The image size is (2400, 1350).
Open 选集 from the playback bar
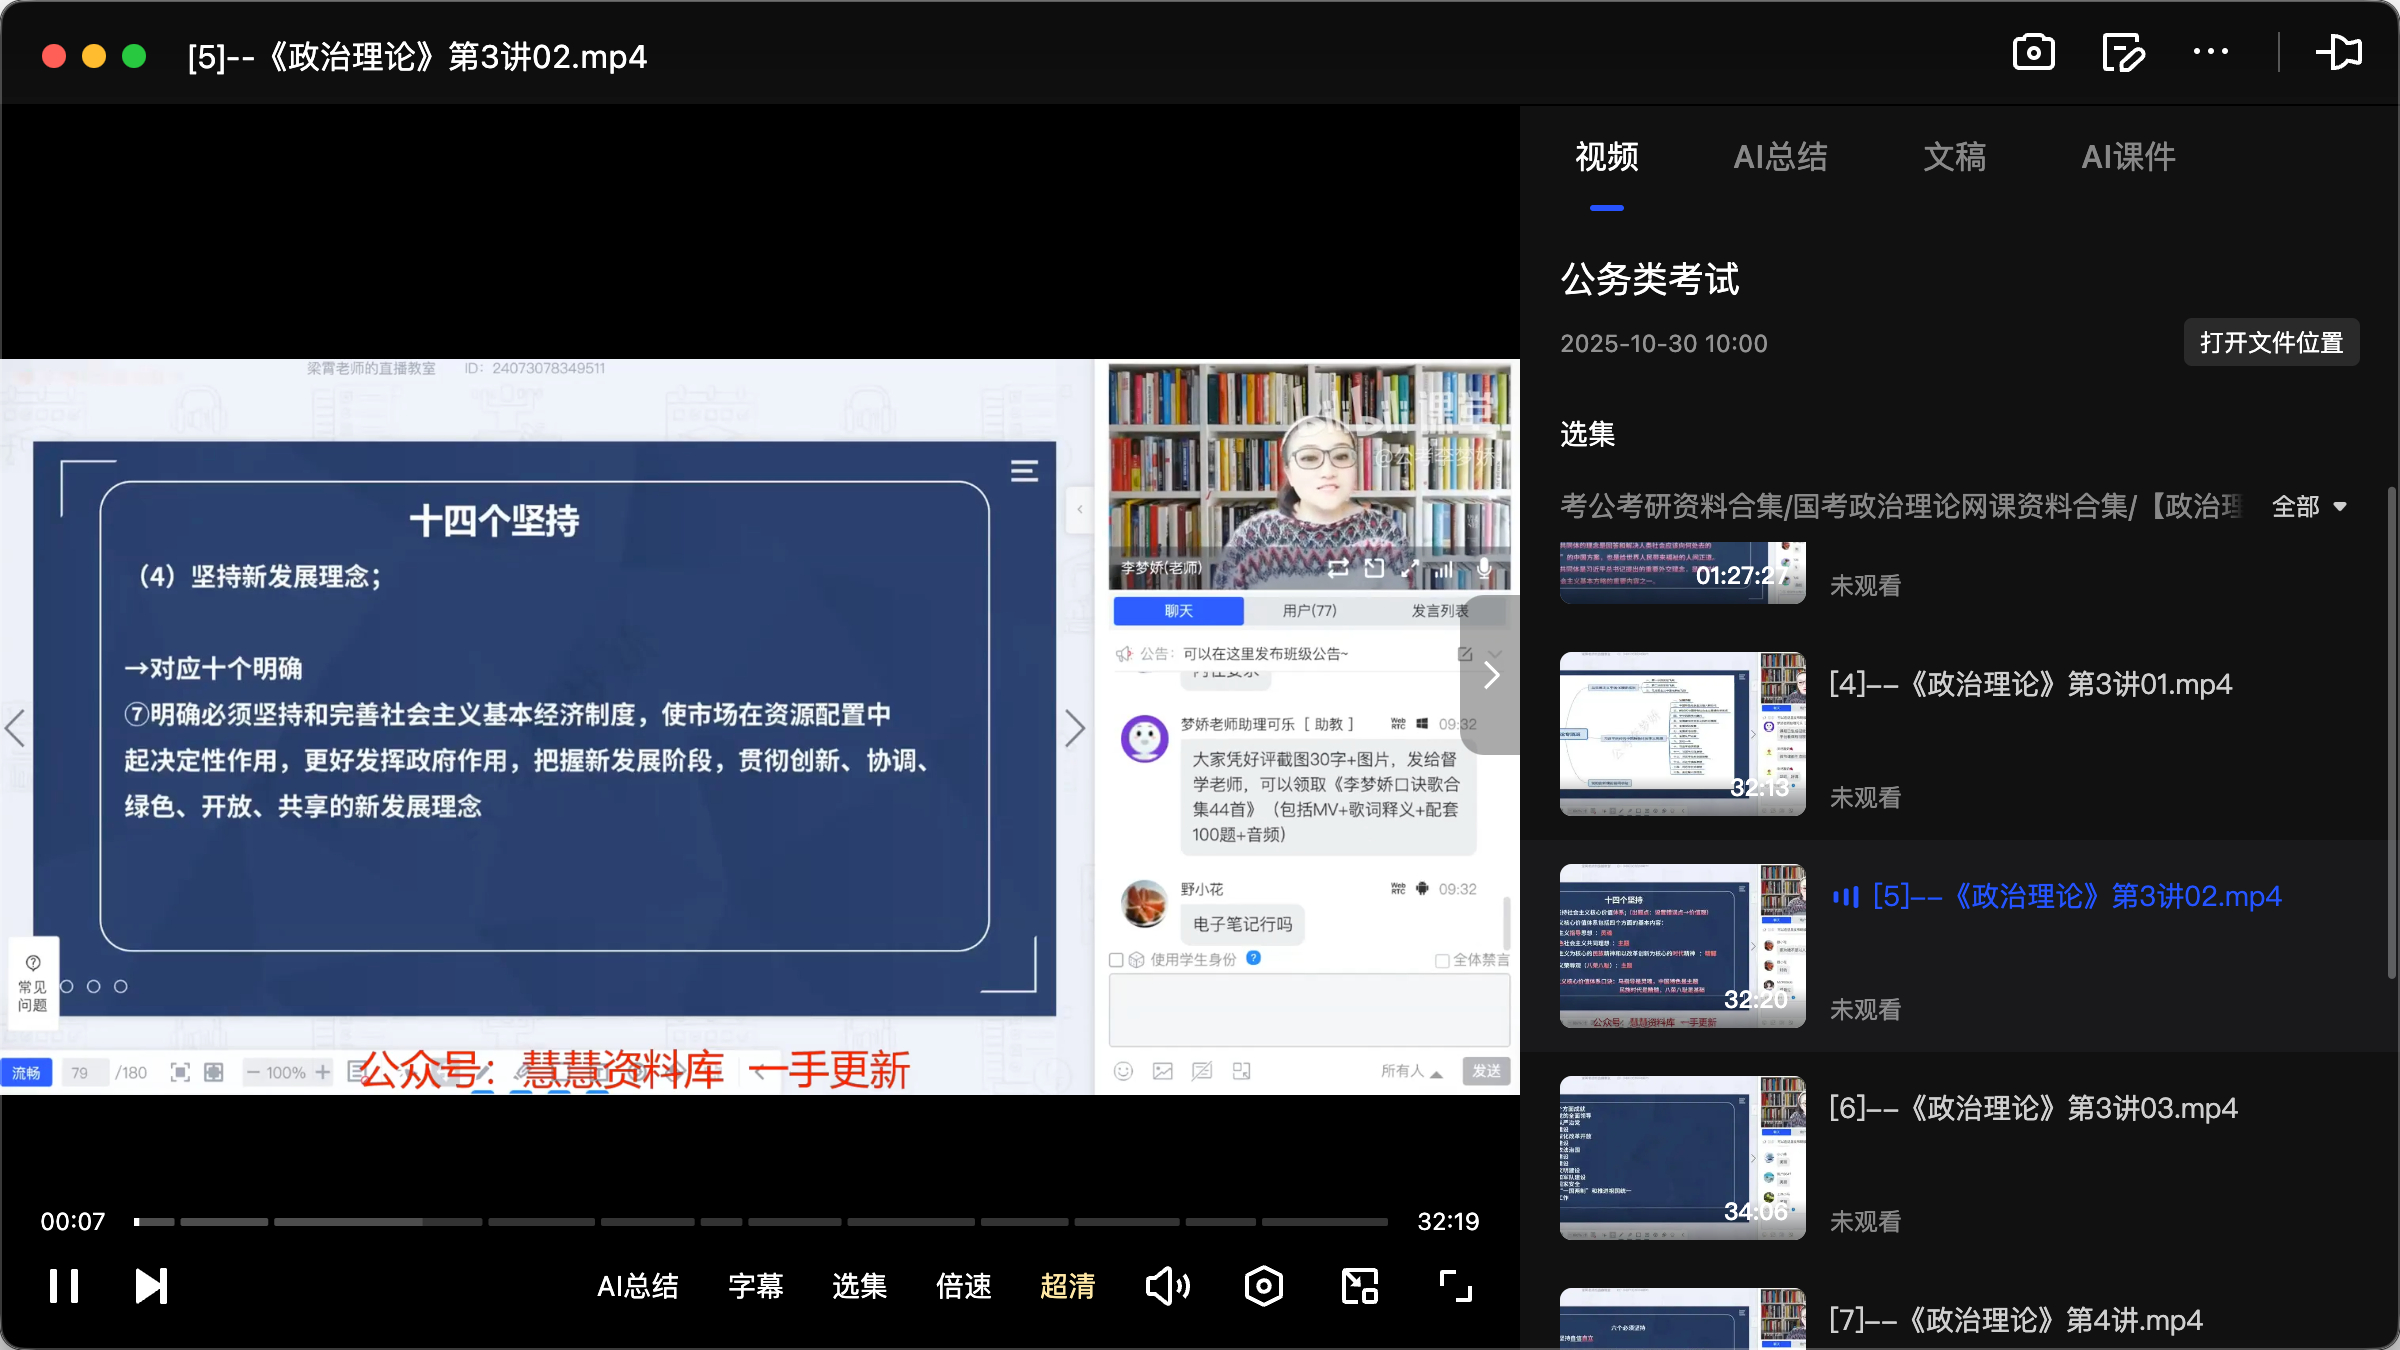pyautogui.click(x=858, y=1285)
